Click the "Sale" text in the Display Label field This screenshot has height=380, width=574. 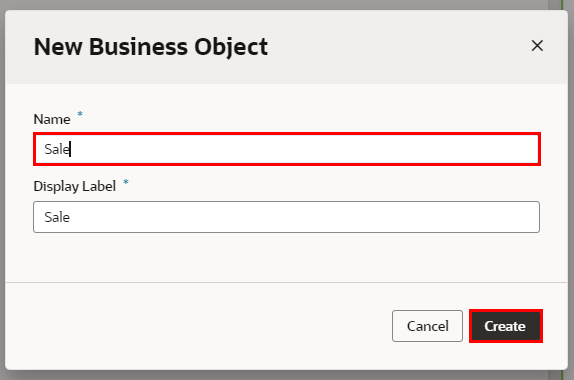pyautogui.click(x=57, y=217)
